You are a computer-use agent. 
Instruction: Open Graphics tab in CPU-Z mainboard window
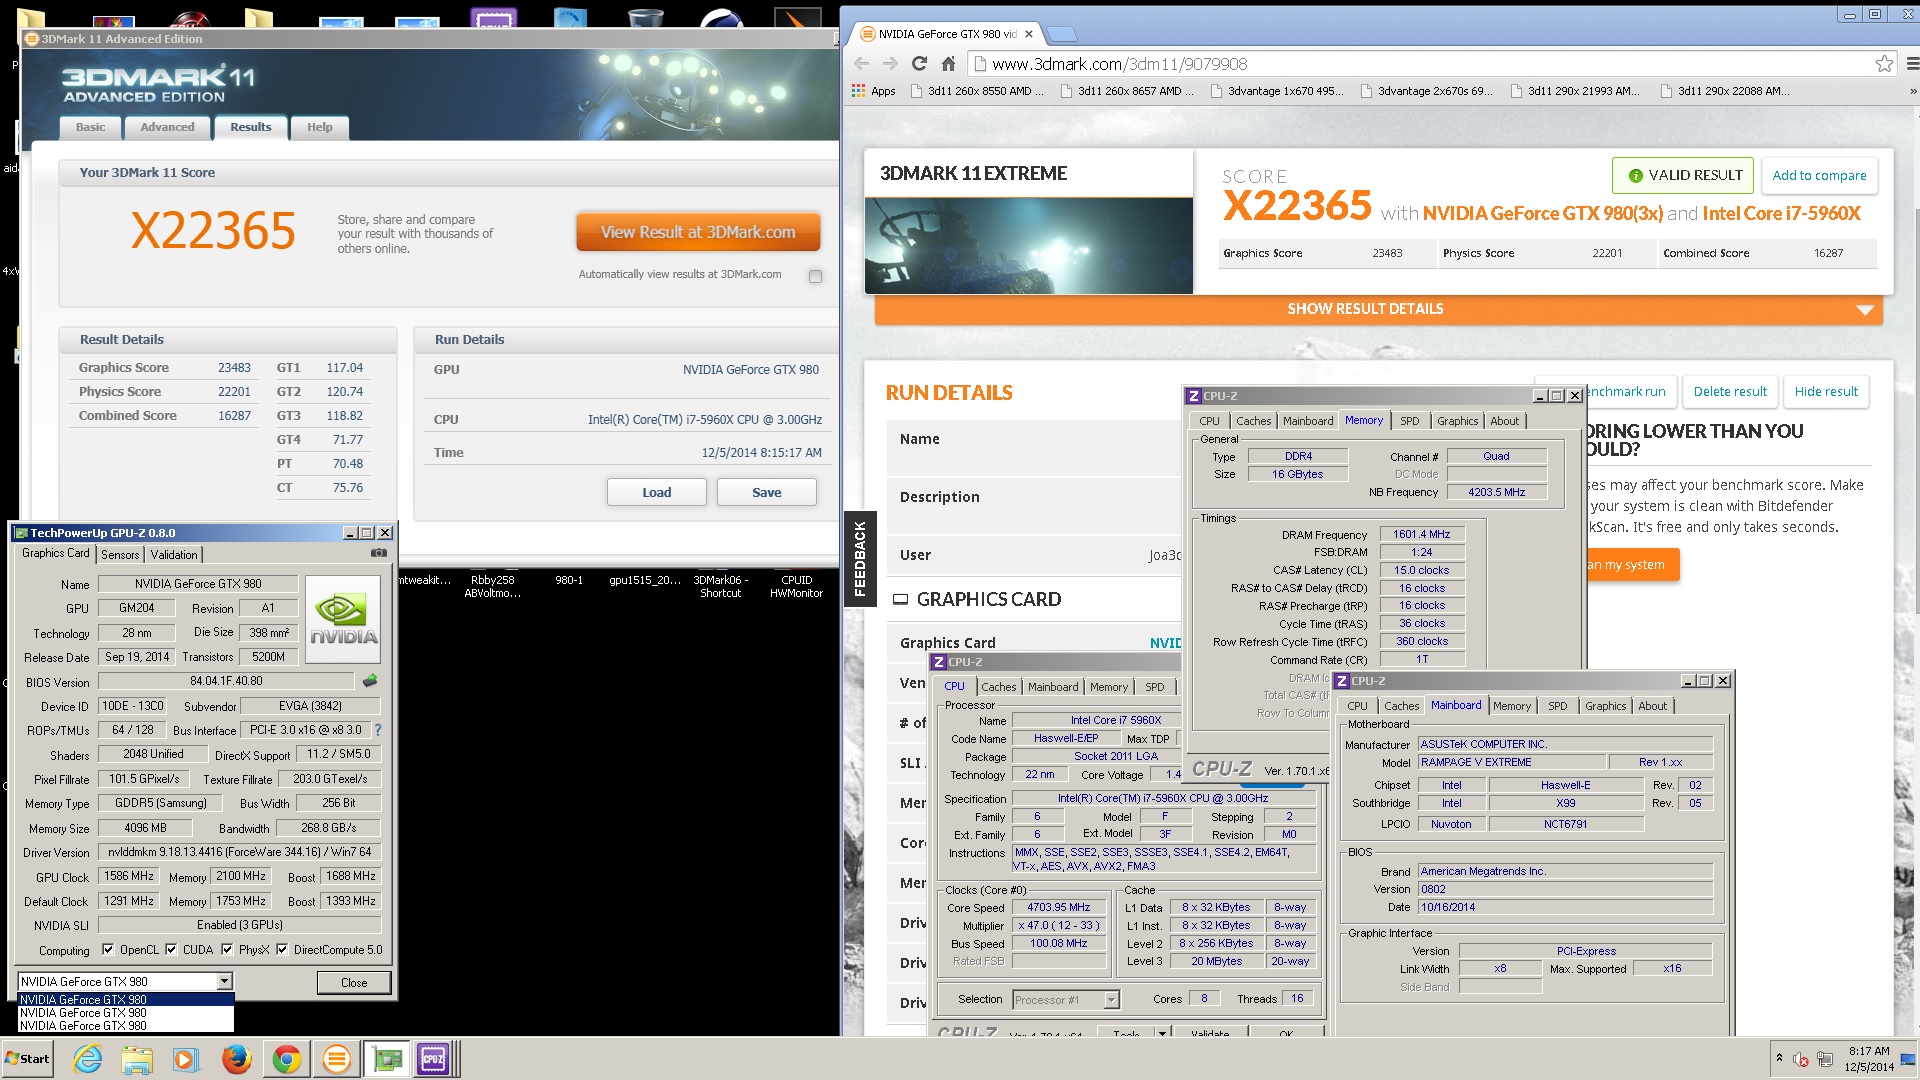1605,706
